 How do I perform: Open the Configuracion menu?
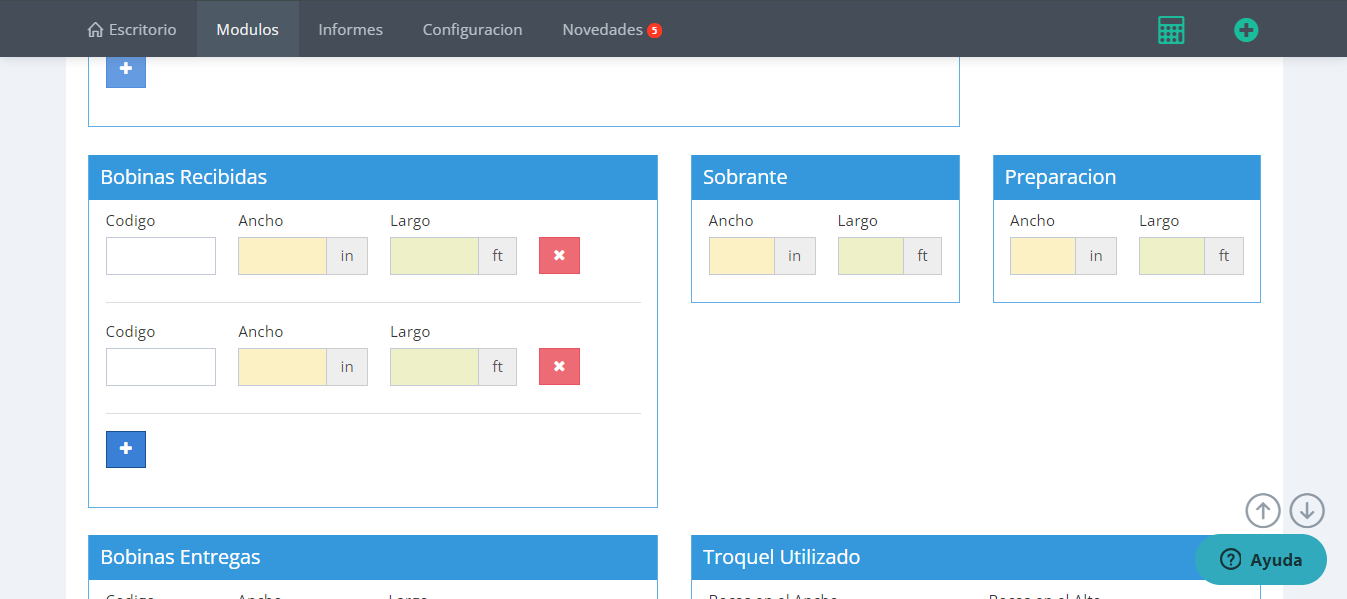click(472, 30)
